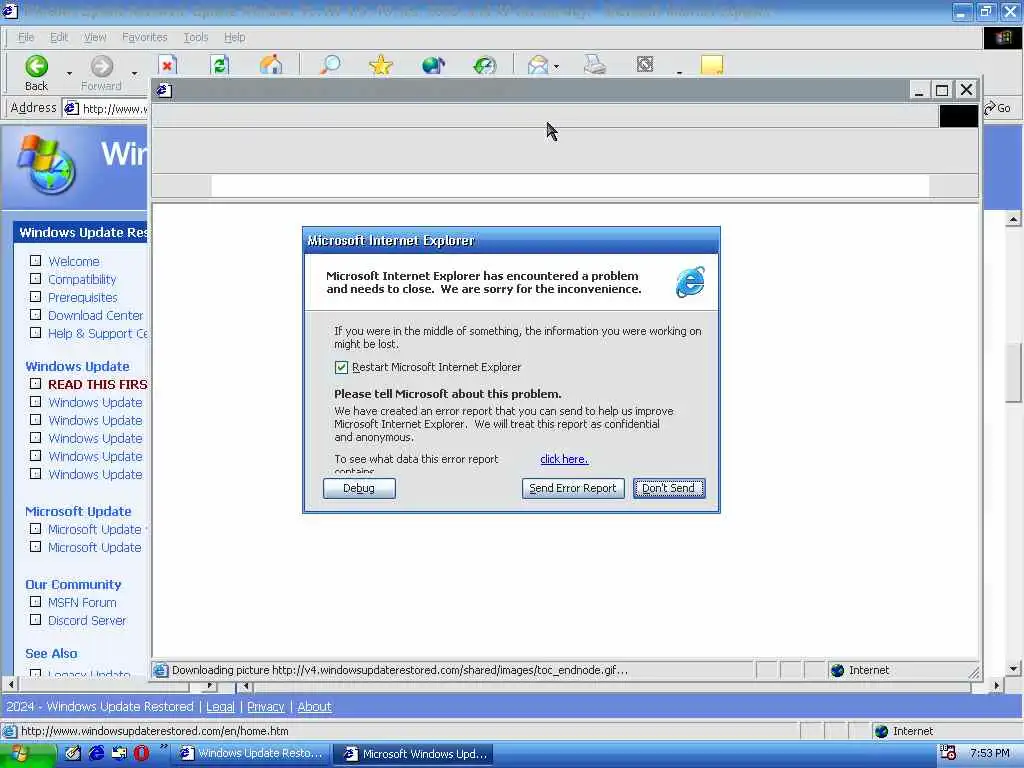Open the Tools menu
This screenshot has width=1024, height=768.
pos(195,37)
